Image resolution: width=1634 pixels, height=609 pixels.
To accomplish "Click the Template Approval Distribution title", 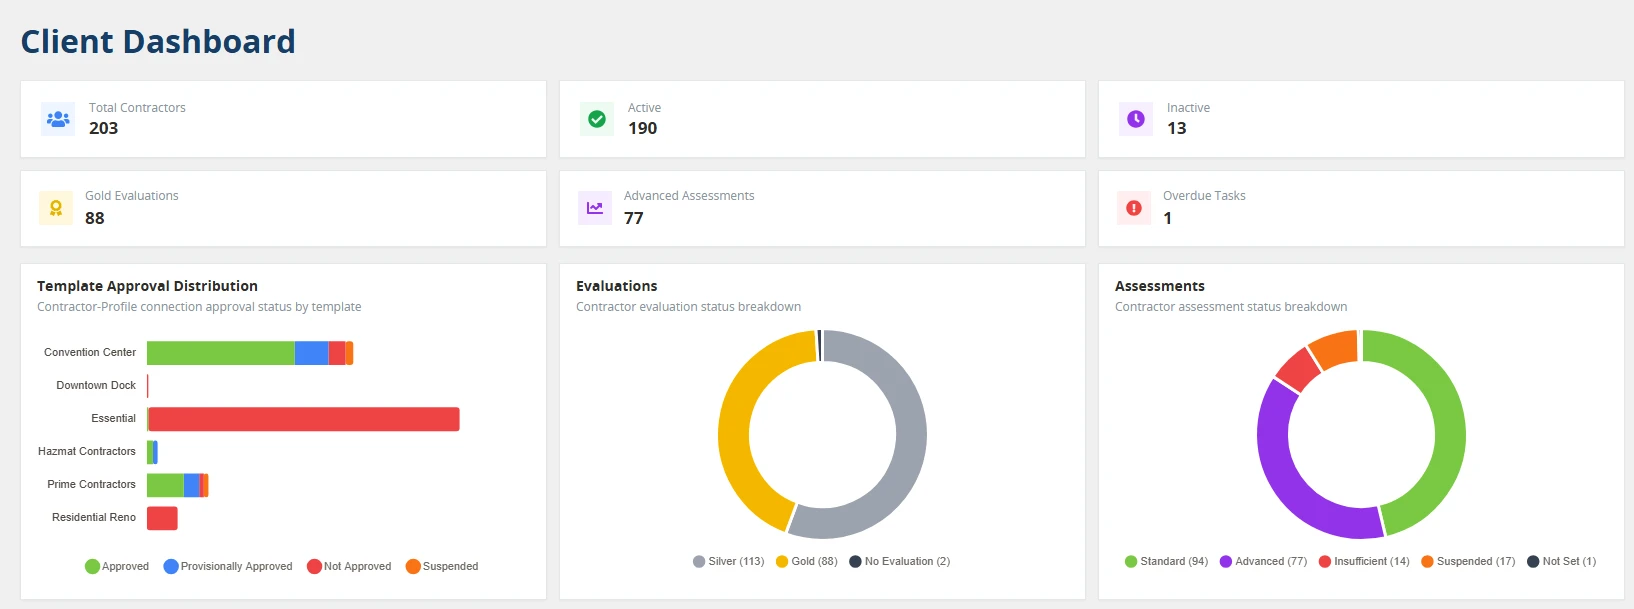I will pyautogui.click(x=147, y=286).
